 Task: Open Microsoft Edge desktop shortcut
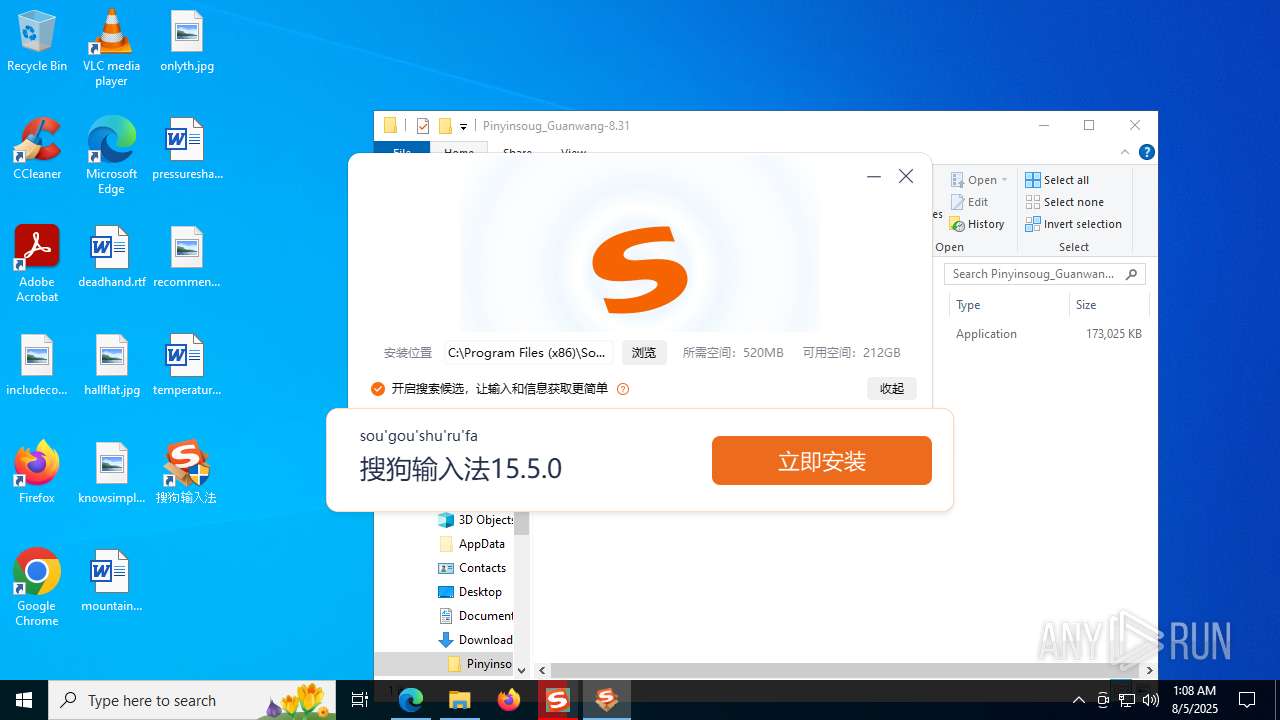111,156
